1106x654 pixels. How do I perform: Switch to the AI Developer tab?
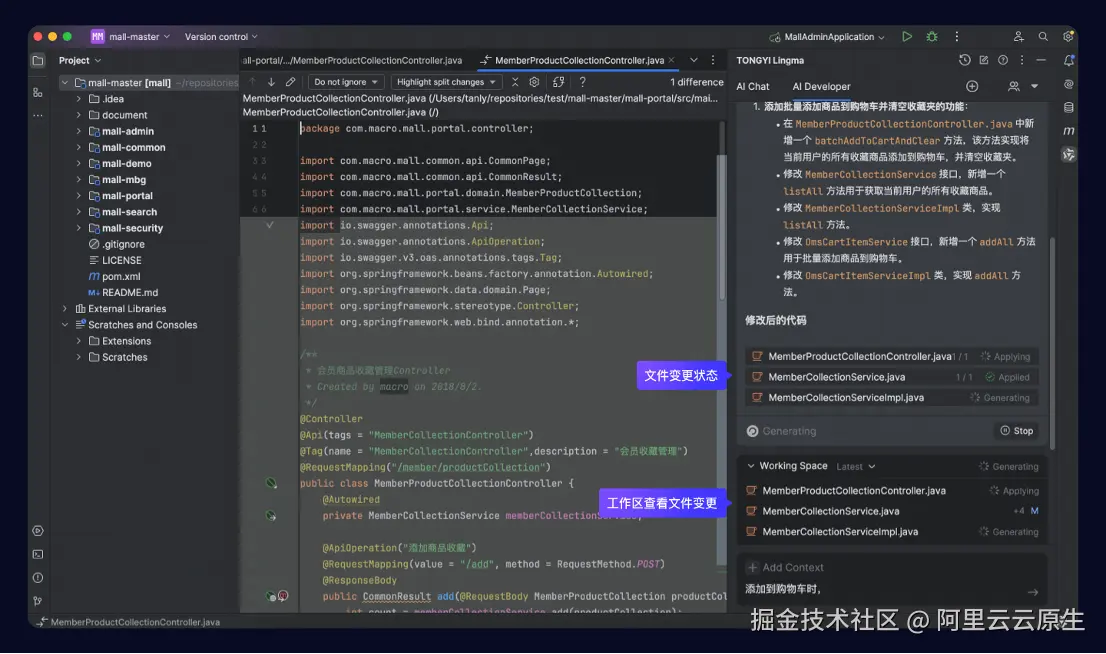(821, 87)
